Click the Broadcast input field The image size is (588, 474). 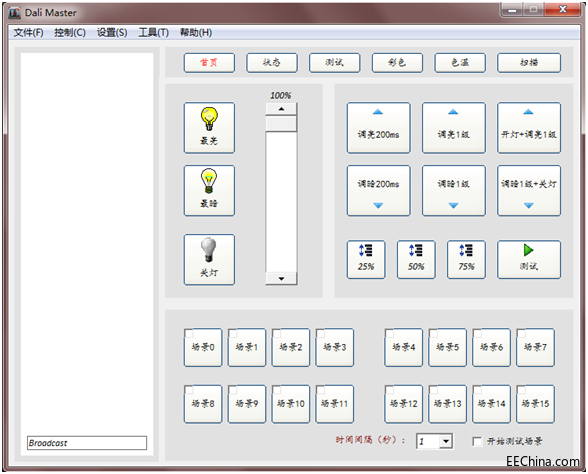tap(87, 443)
